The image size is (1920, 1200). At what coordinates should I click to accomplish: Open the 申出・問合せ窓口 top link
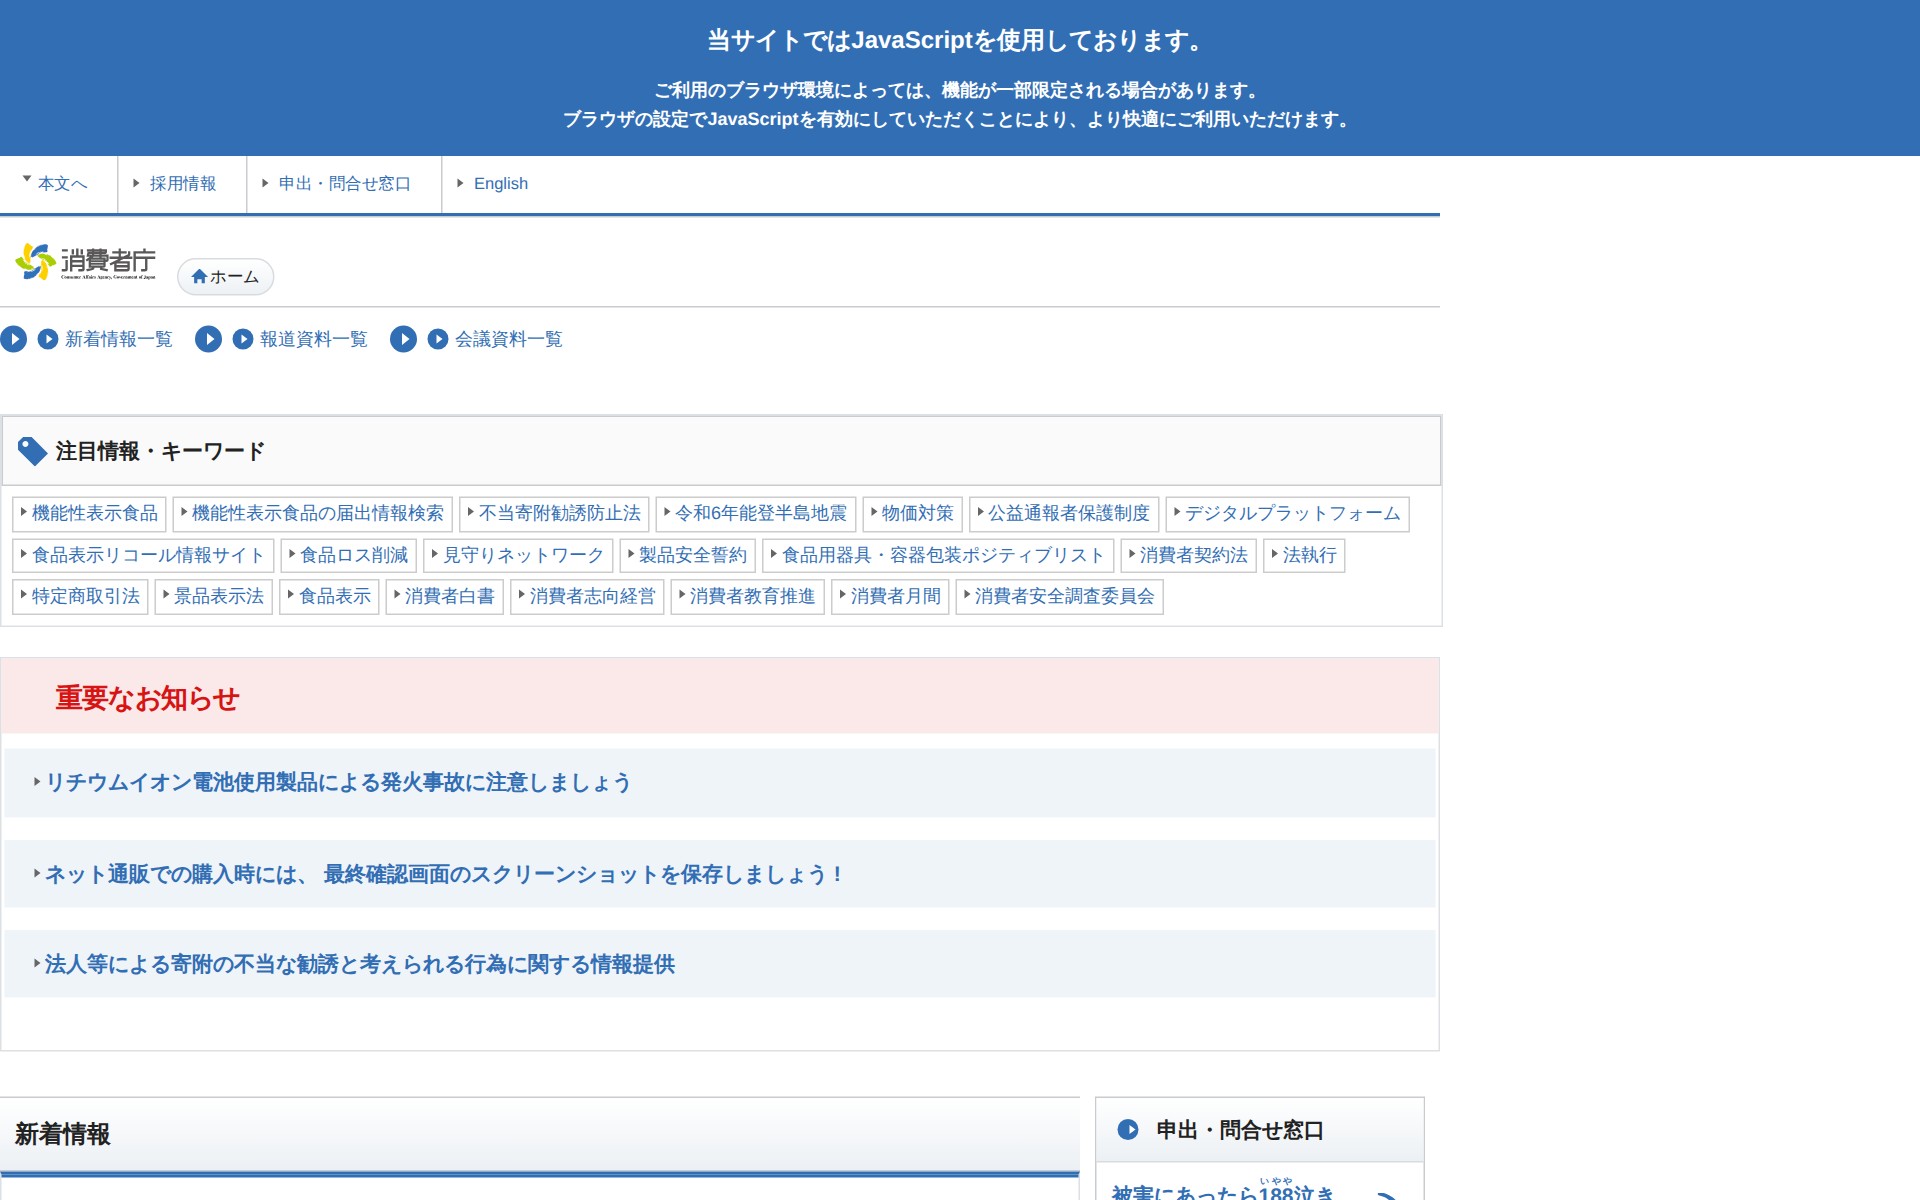342,183
